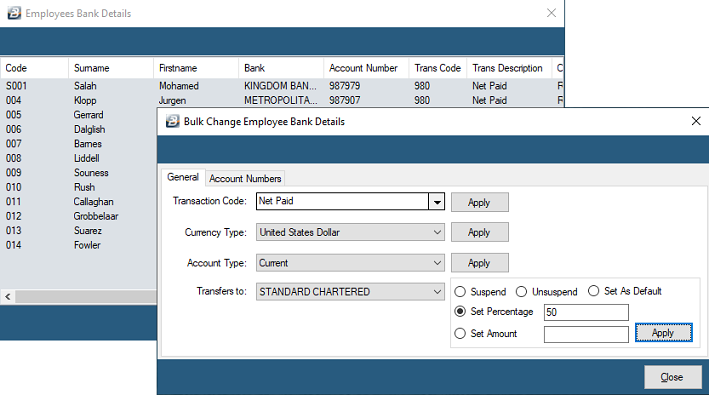Screen dimensions: 709x395
Task: Switch to the Account Numbers tab
Action: click(245, 179)
